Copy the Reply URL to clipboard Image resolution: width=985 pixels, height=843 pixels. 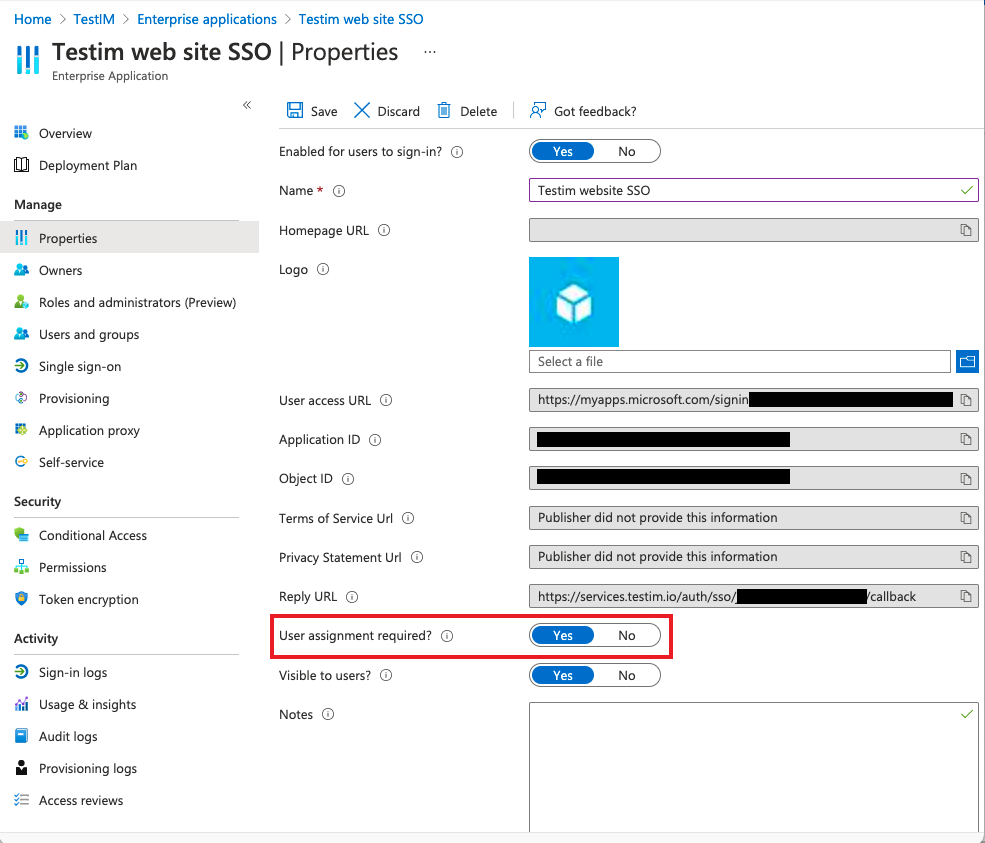tap(966, 596)
